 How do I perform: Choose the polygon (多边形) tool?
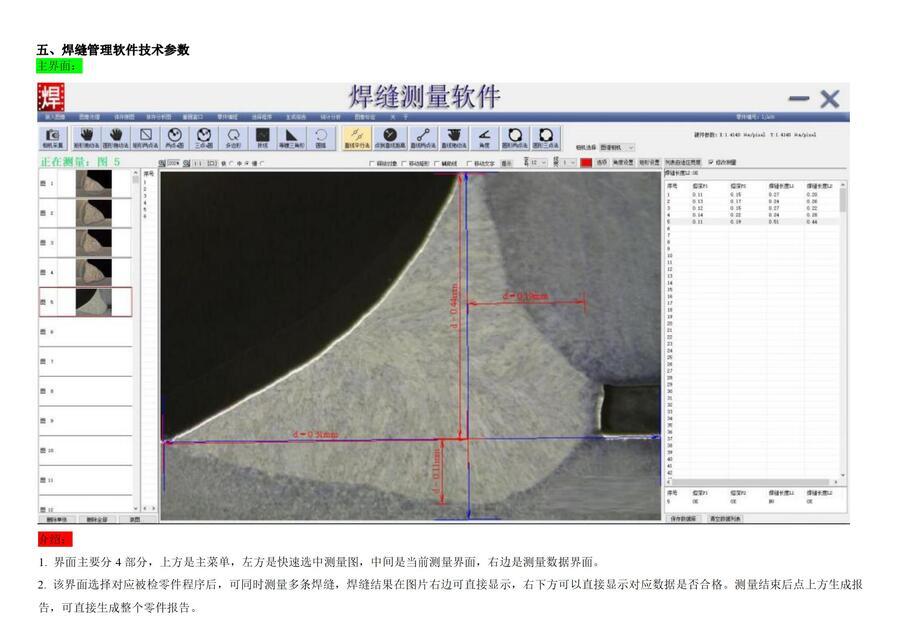pyautogui.click(x=233, y=137)
